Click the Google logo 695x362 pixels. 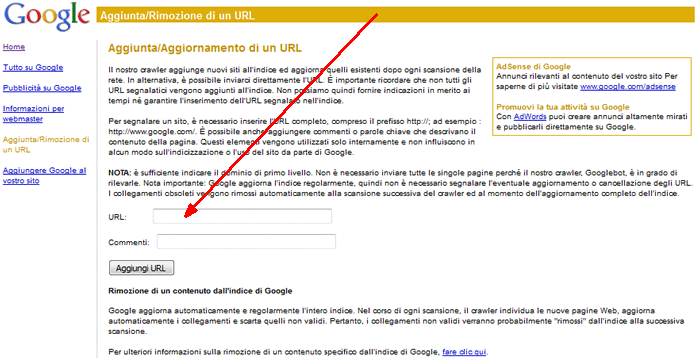pyautogui.click(x=47, y=16)
